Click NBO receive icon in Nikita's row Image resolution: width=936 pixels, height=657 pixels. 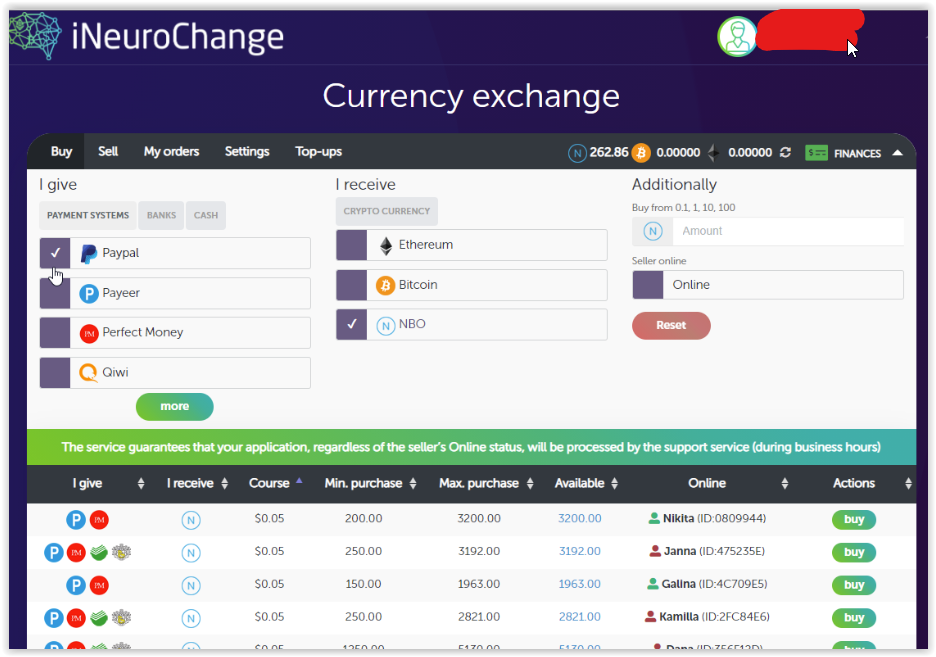pos(191,520)
